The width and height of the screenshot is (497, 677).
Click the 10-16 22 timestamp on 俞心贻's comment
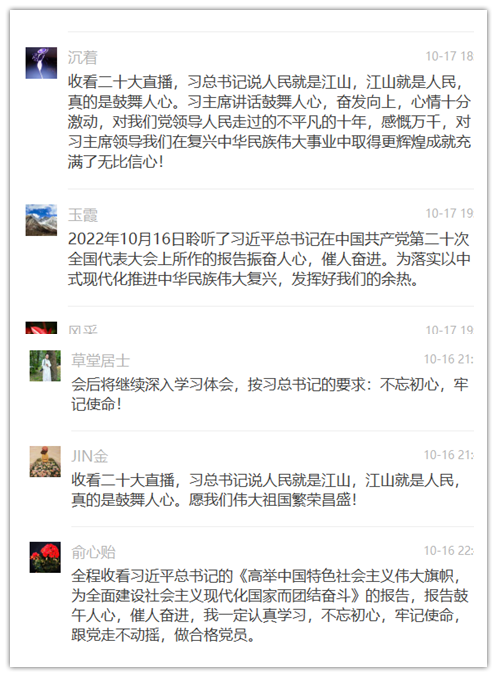coord(448,550)
